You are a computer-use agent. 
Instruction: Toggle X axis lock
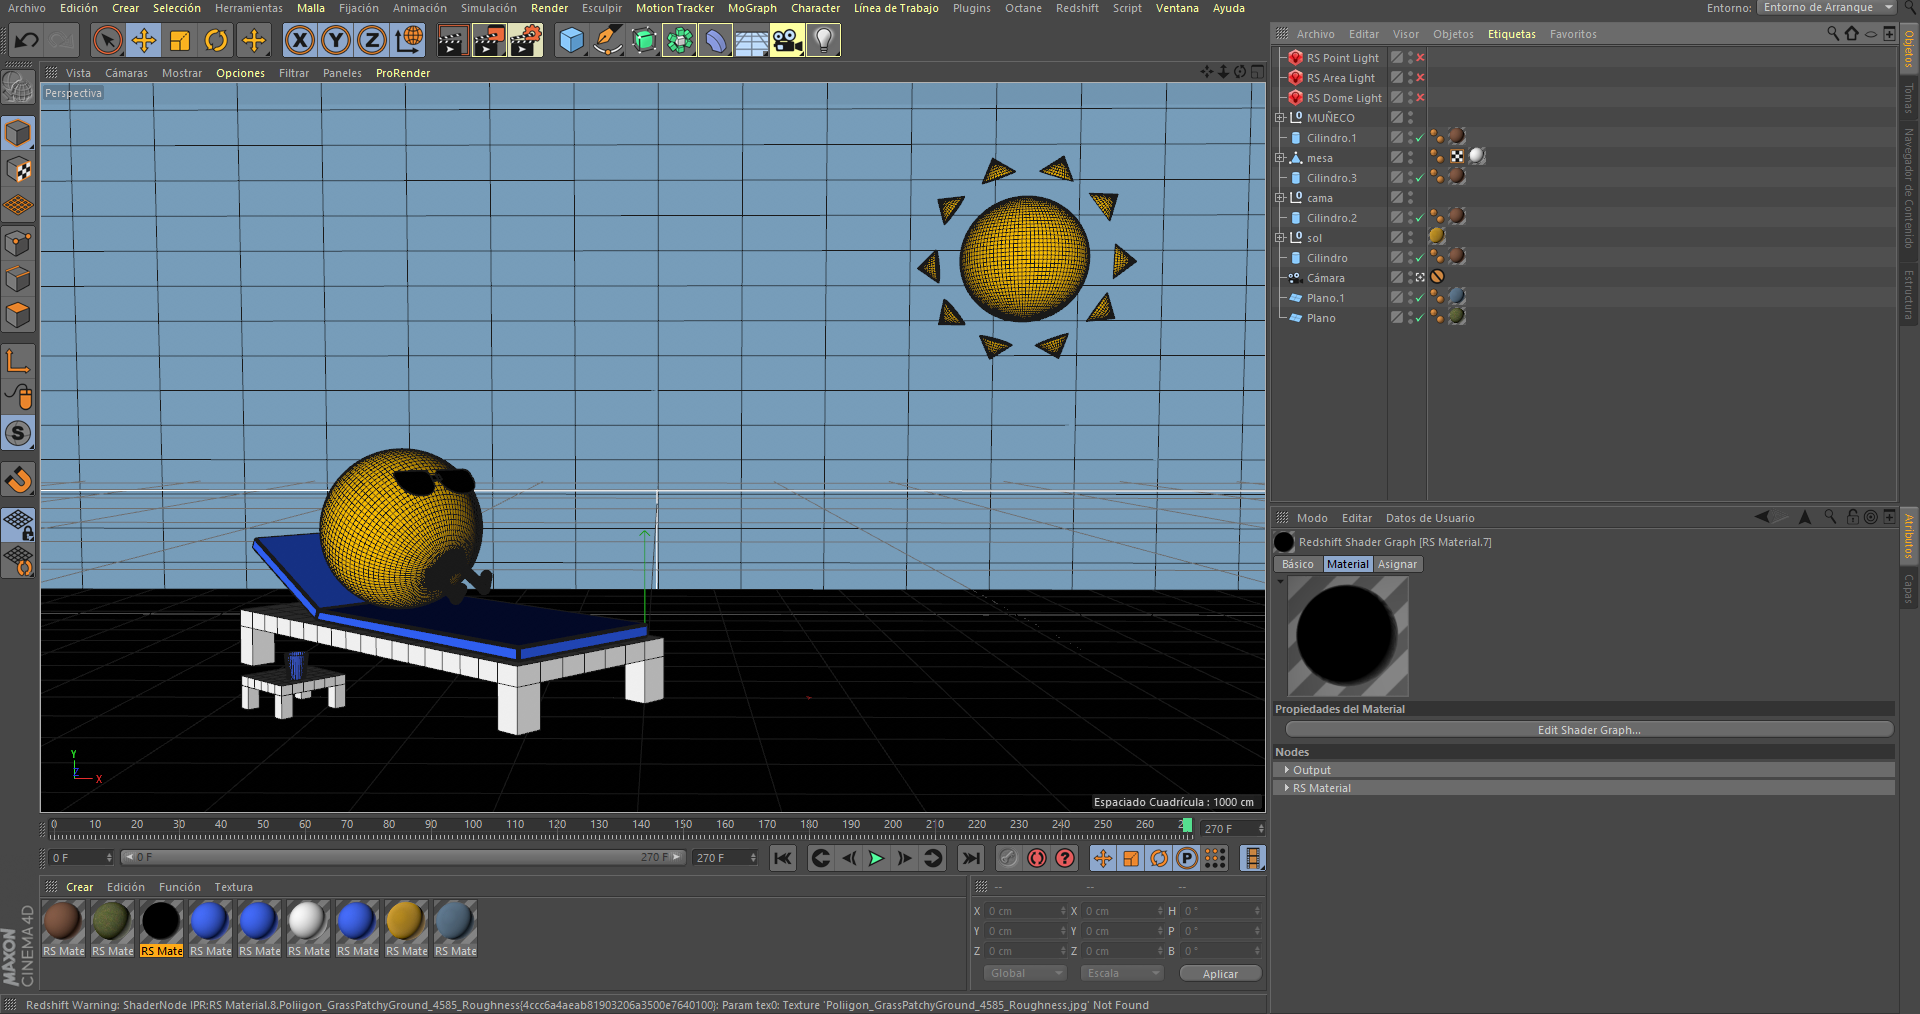(x=299, y=41)
